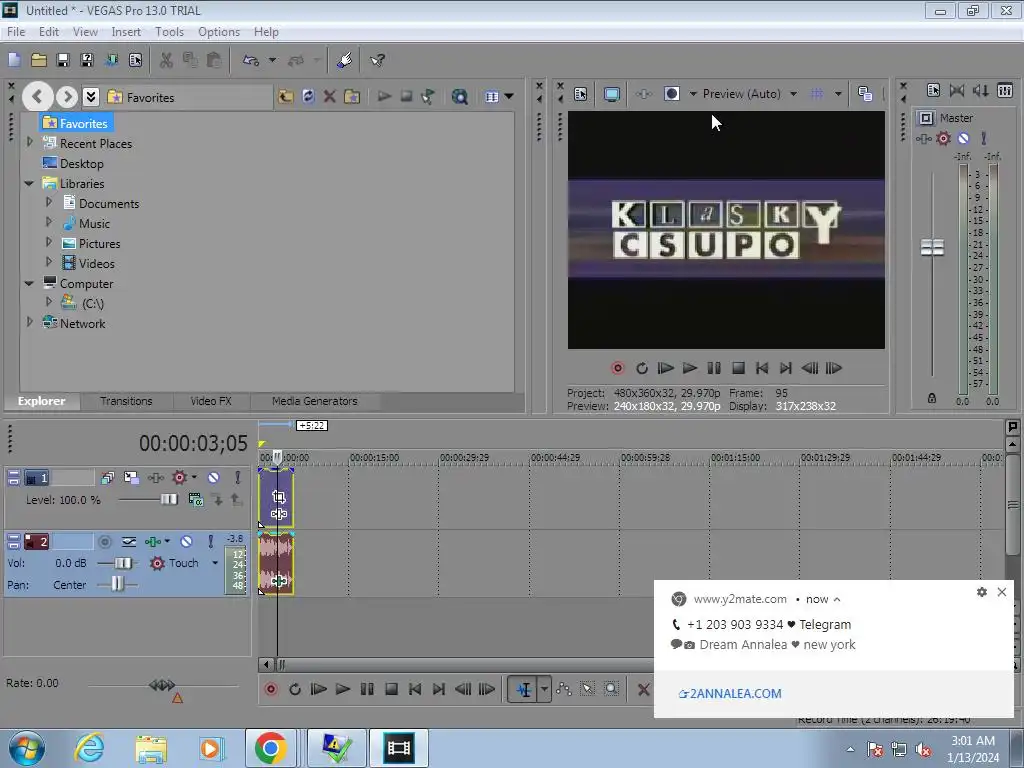The image size is (1024, 768).
Task: Mute audio track 2
Action: coord(186,541)
